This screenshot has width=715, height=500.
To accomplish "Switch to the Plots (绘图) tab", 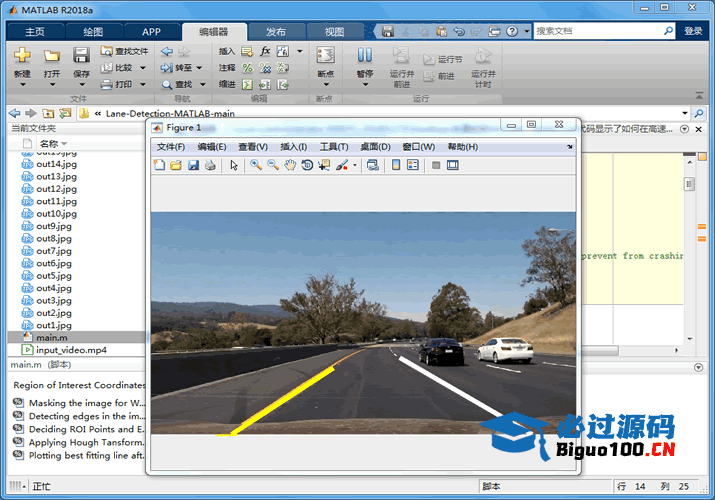I will point(93,31).
